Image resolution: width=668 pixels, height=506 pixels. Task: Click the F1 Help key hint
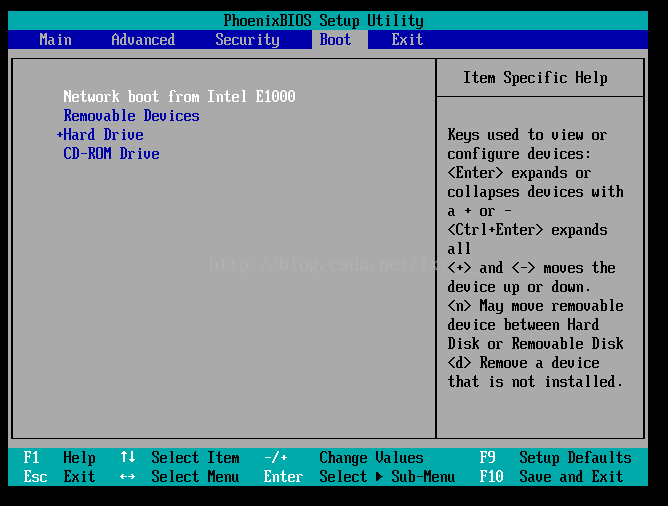coord(60,458)
